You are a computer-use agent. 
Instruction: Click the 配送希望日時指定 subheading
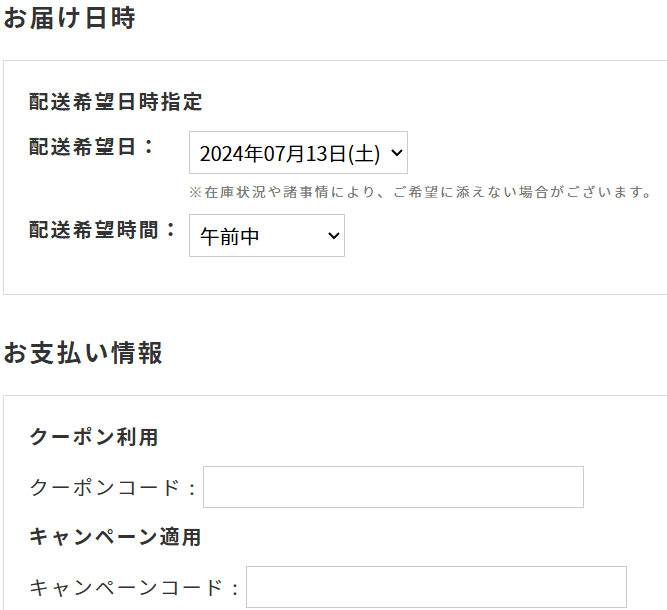116,102
